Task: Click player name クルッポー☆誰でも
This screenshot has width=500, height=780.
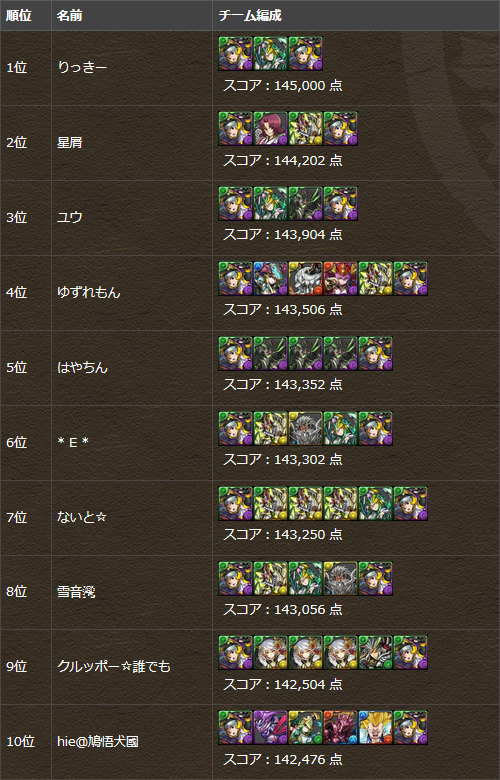Action: click(114, 667)
